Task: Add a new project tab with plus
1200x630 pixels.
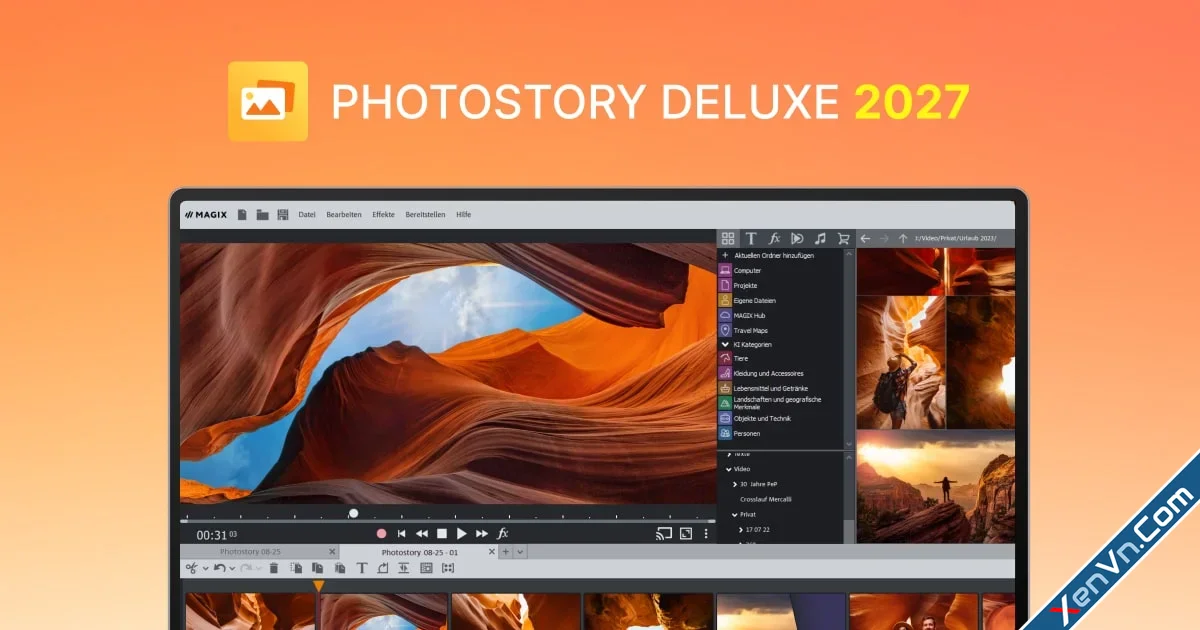Action: click(x=506, y=552)
